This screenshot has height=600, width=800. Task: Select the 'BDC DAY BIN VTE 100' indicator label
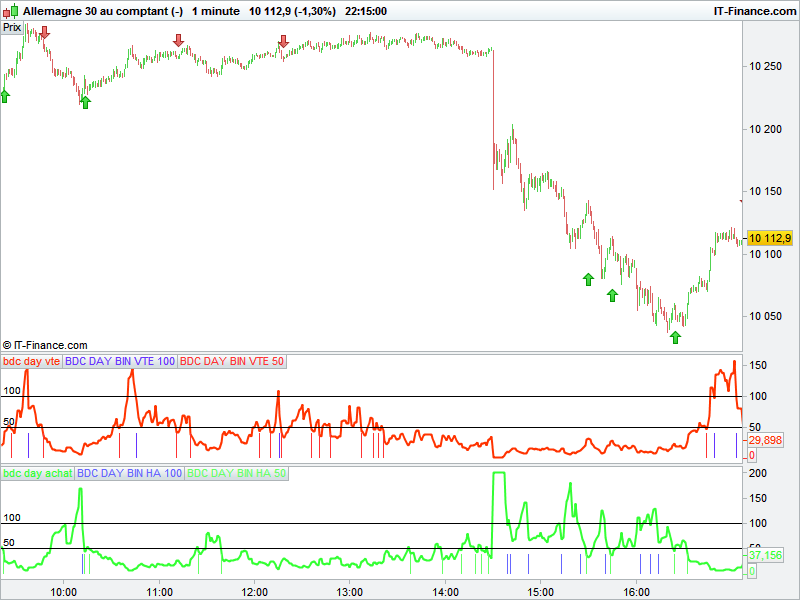tap(120, 361)
